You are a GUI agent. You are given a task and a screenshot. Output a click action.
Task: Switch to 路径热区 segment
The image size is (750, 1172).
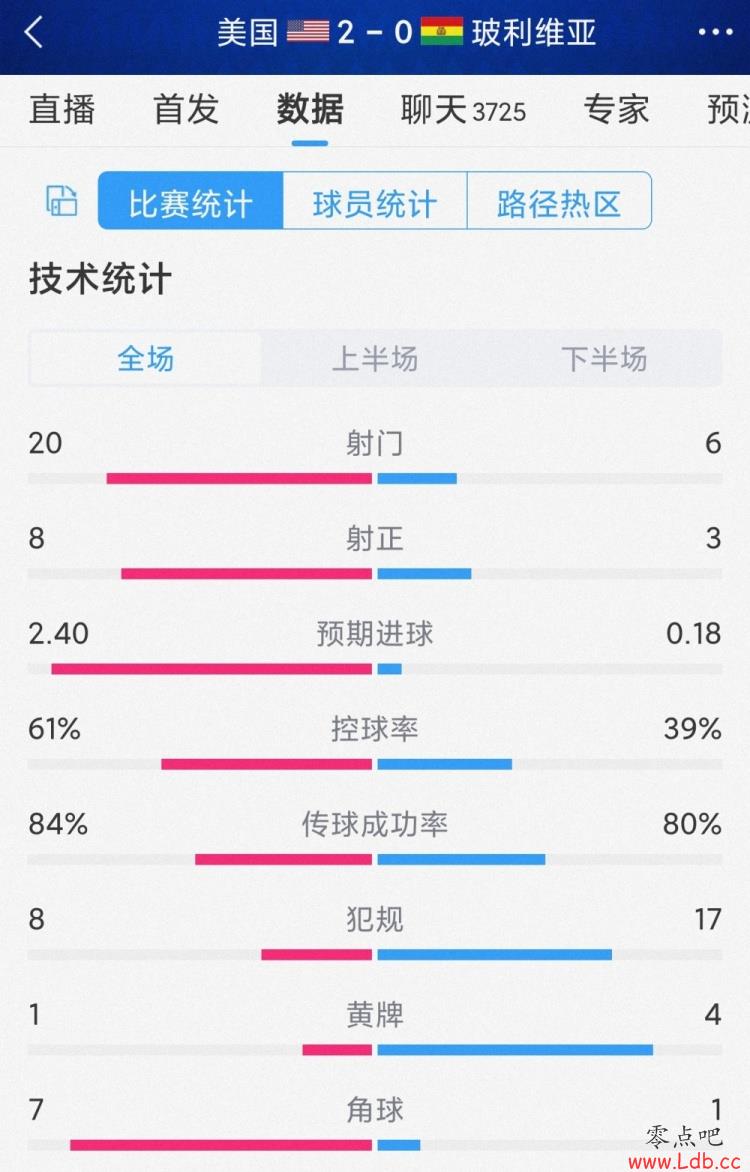[559, 200]
